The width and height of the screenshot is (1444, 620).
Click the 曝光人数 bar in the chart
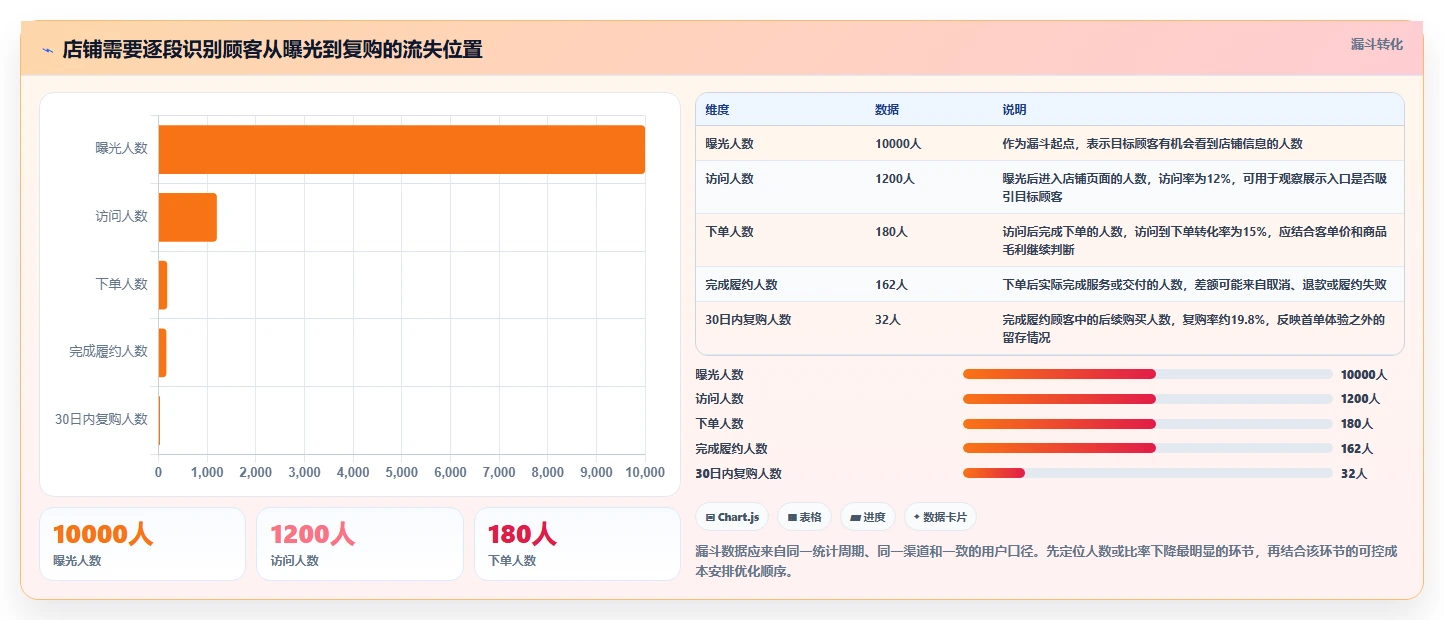point(401,149)
